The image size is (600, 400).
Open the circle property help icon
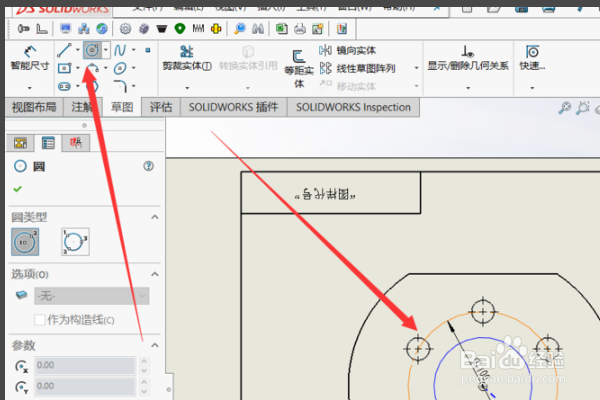pyautogui.click(x=148, y=166)
